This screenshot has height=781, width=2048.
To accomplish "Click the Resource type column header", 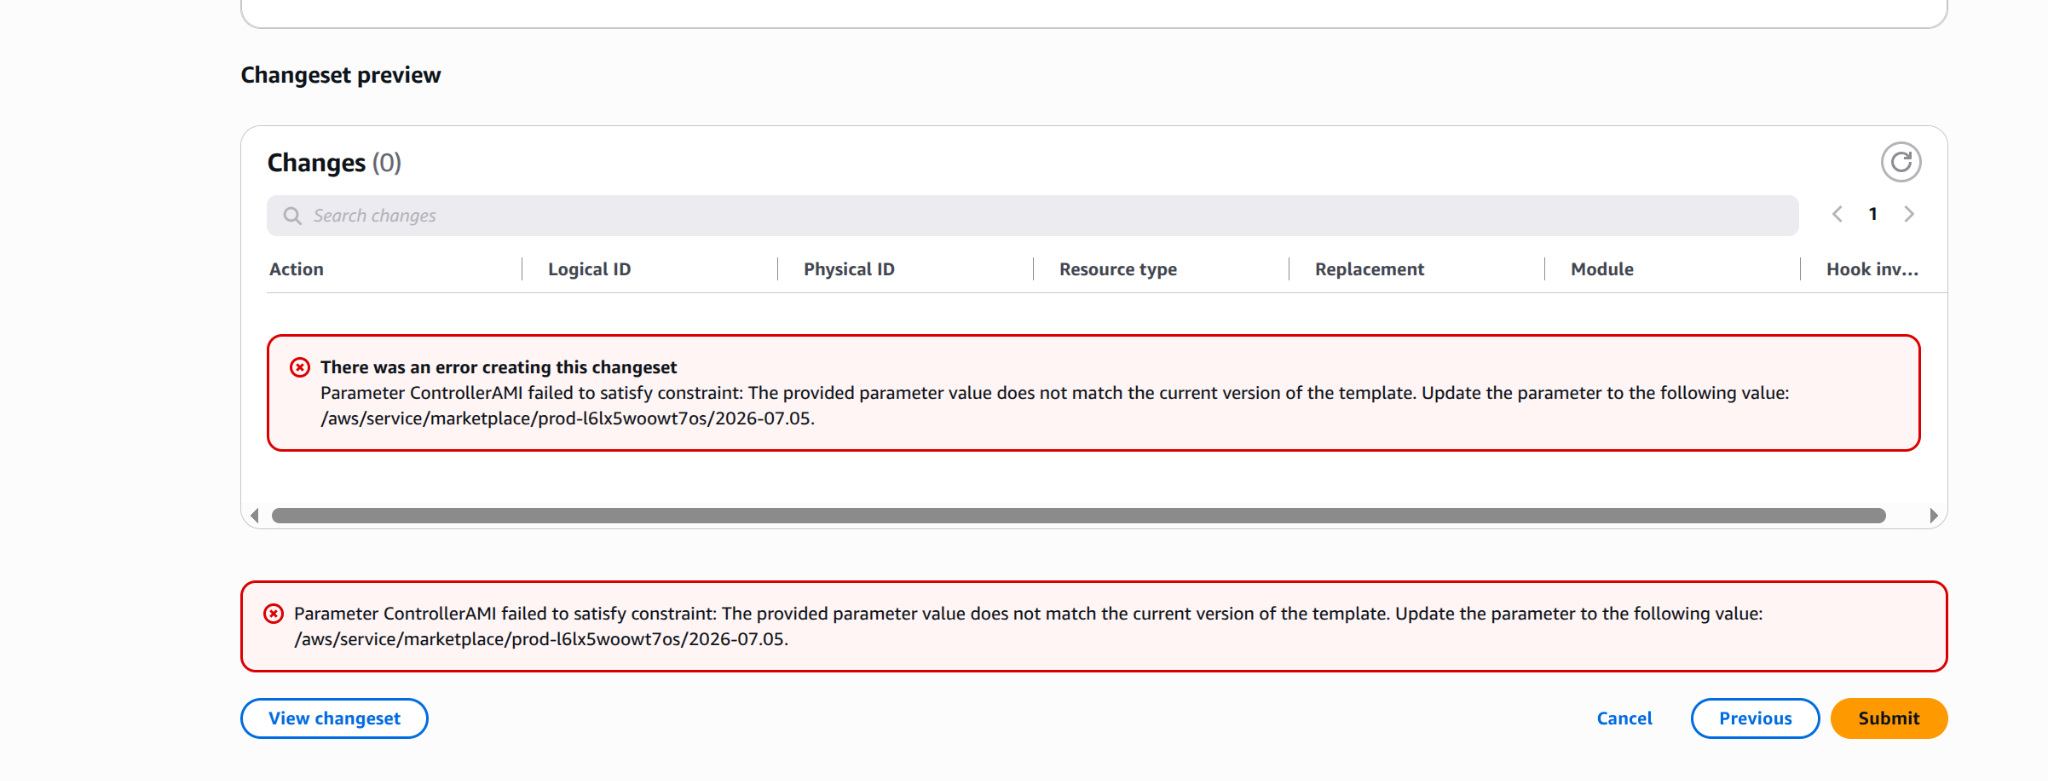I will 1118,269.
